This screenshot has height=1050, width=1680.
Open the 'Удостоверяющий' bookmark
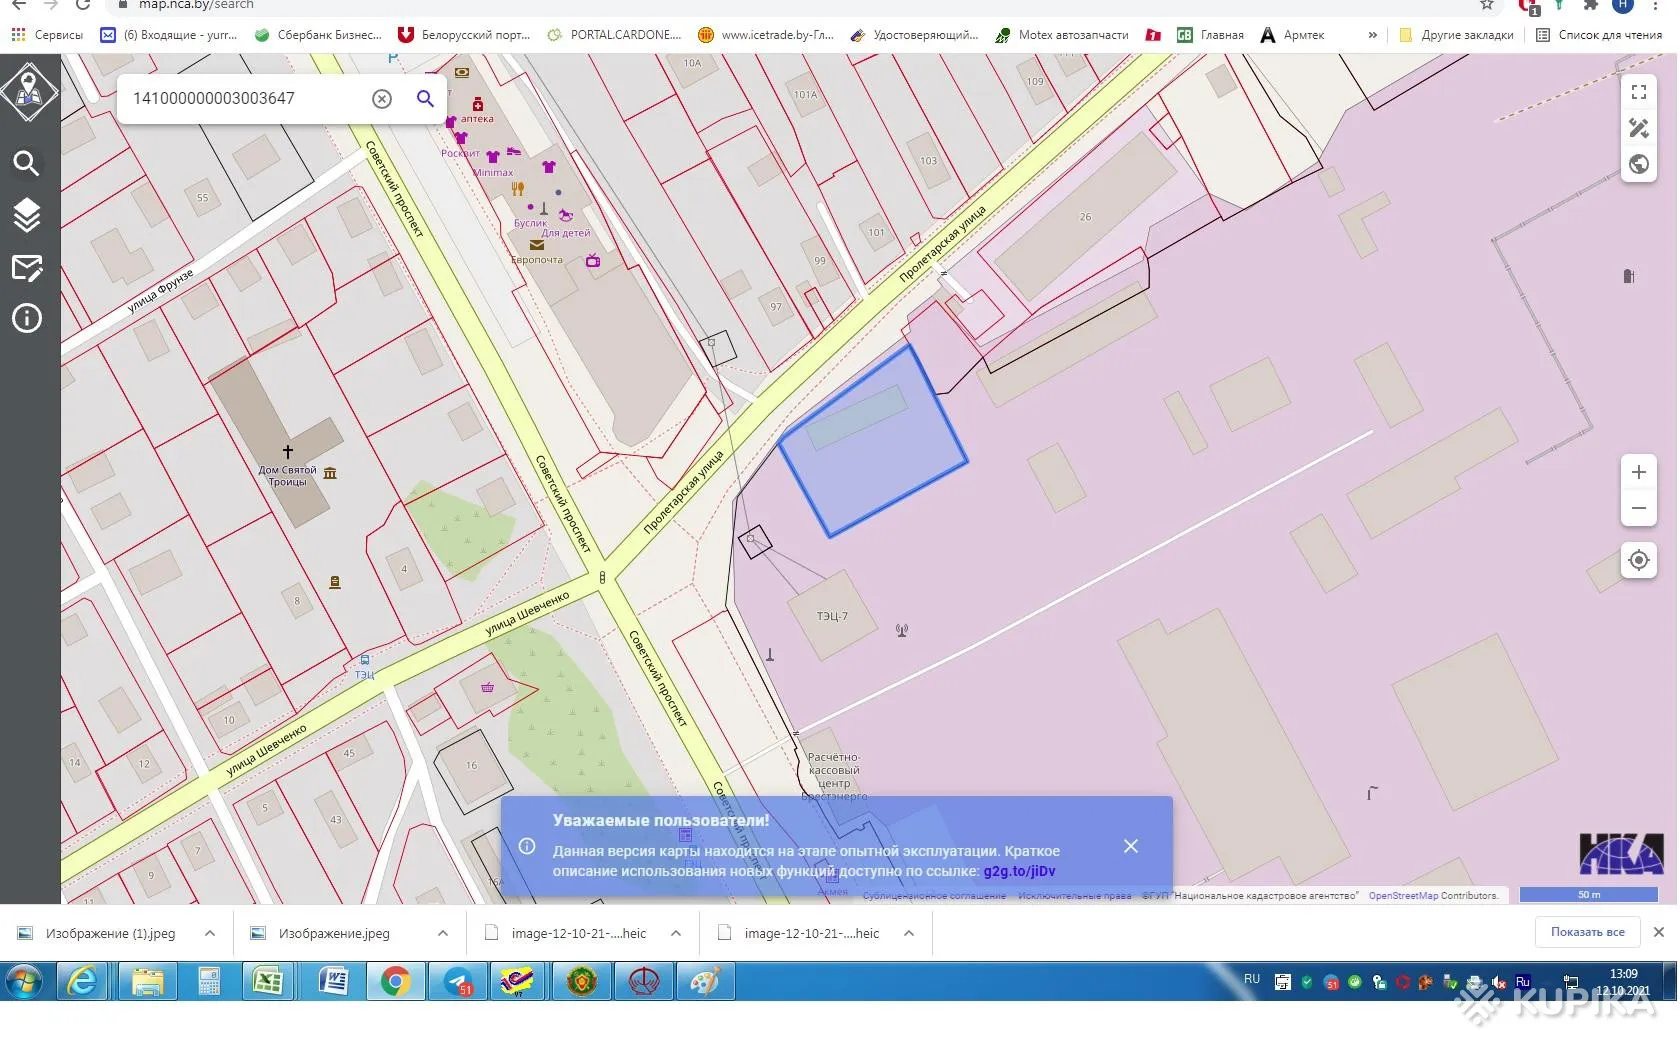coord(914,35)
